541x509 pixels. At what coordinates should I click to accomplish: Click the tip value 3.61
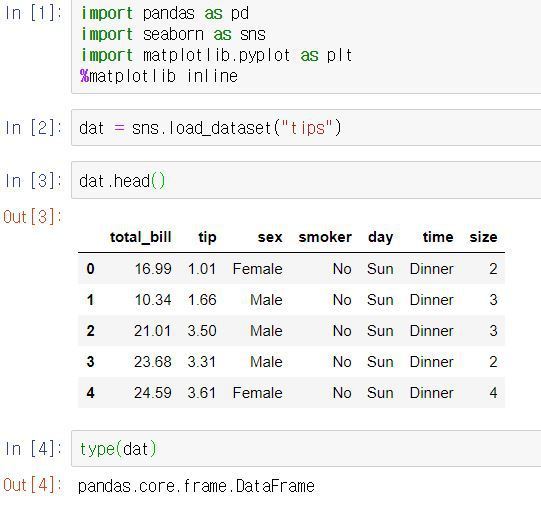coord(202,393)
